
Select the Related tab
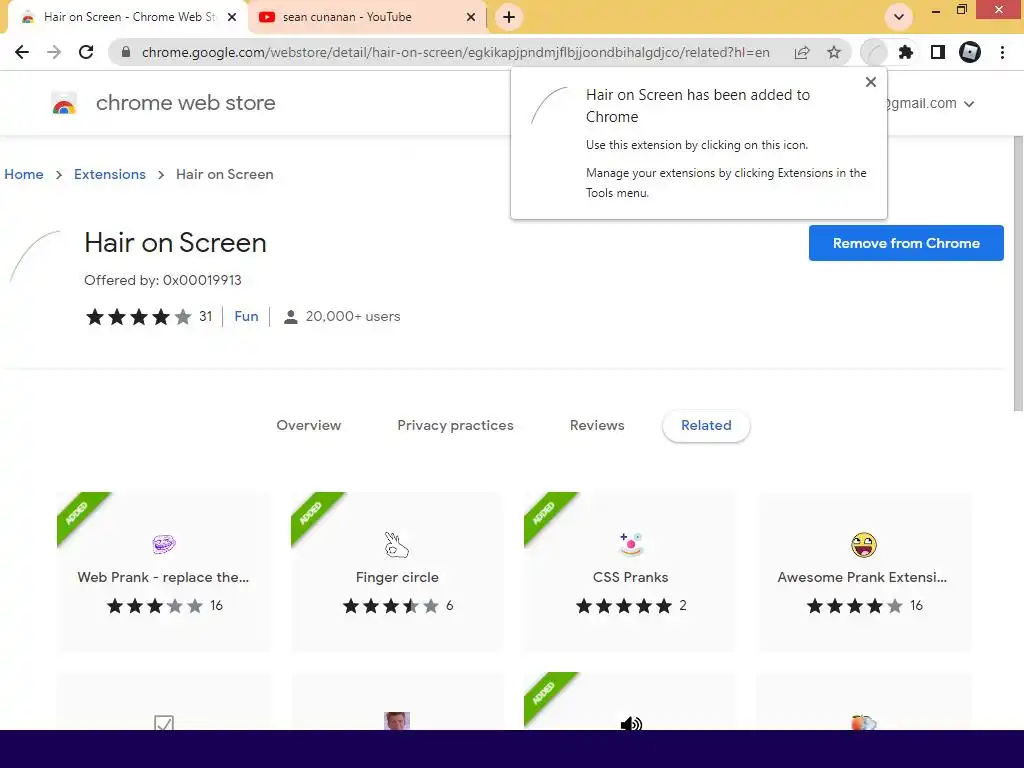[706, 425]
